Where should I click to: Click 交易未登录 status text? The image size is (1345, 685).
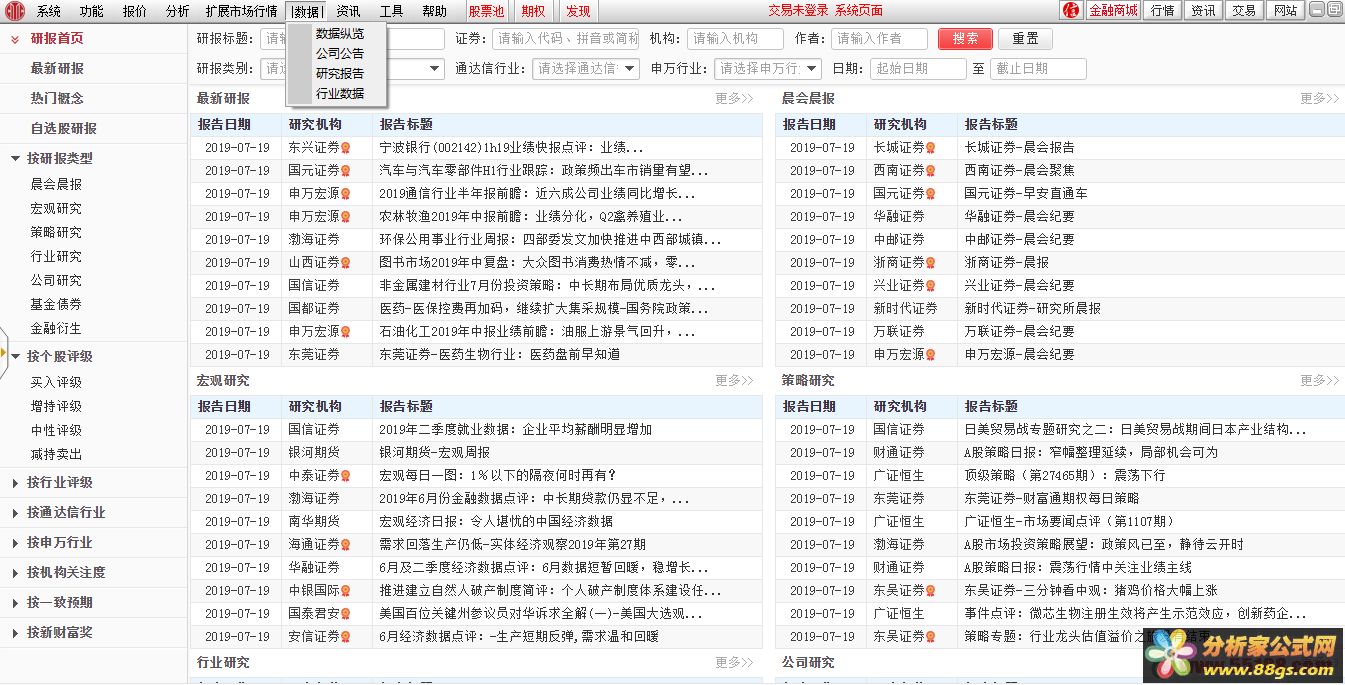click(x=798, y=11)
